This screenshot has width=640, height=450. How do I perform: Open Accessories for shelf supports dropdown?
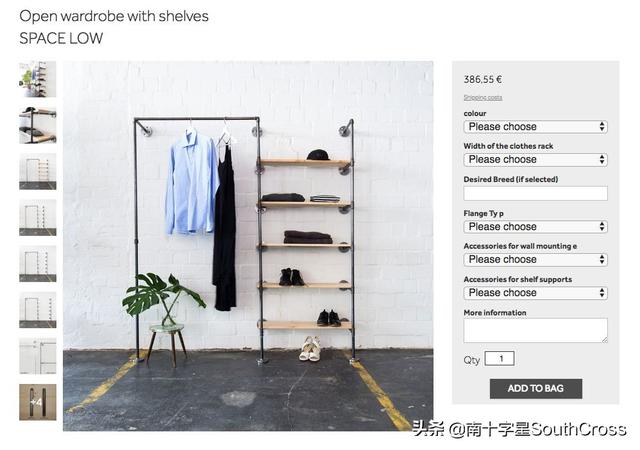tap(535, 293)
